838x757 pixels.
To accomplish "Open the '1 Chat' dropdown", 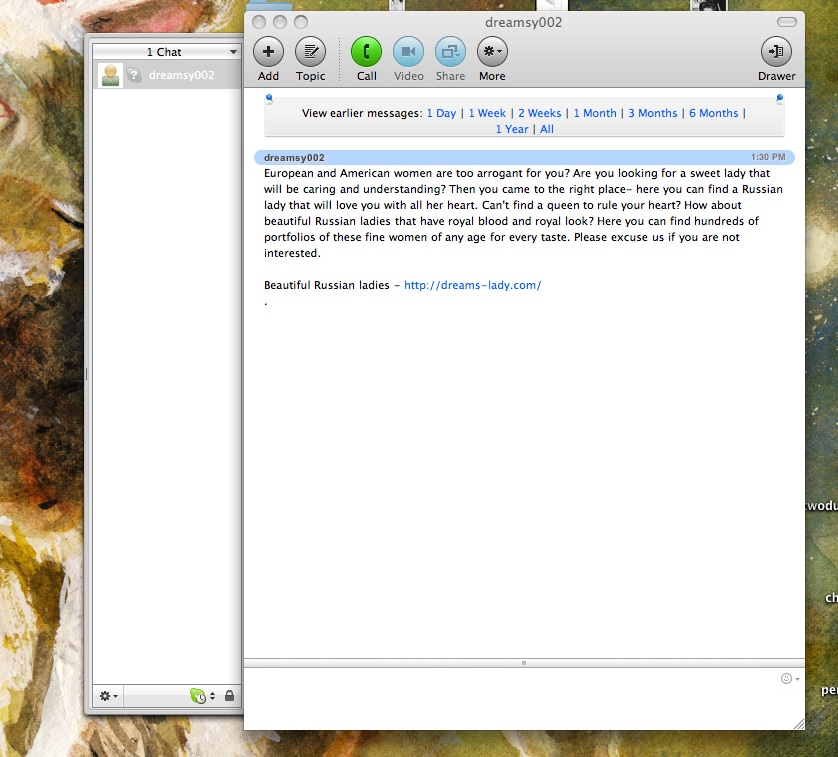I will 166,52.
